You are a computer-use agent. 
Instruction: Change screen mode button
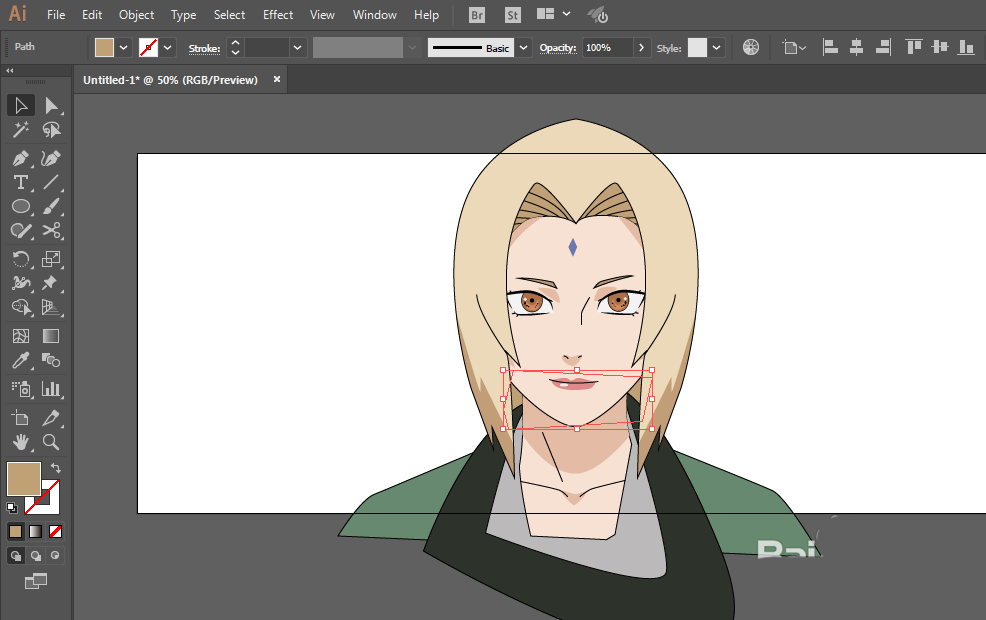pos(36,582)
